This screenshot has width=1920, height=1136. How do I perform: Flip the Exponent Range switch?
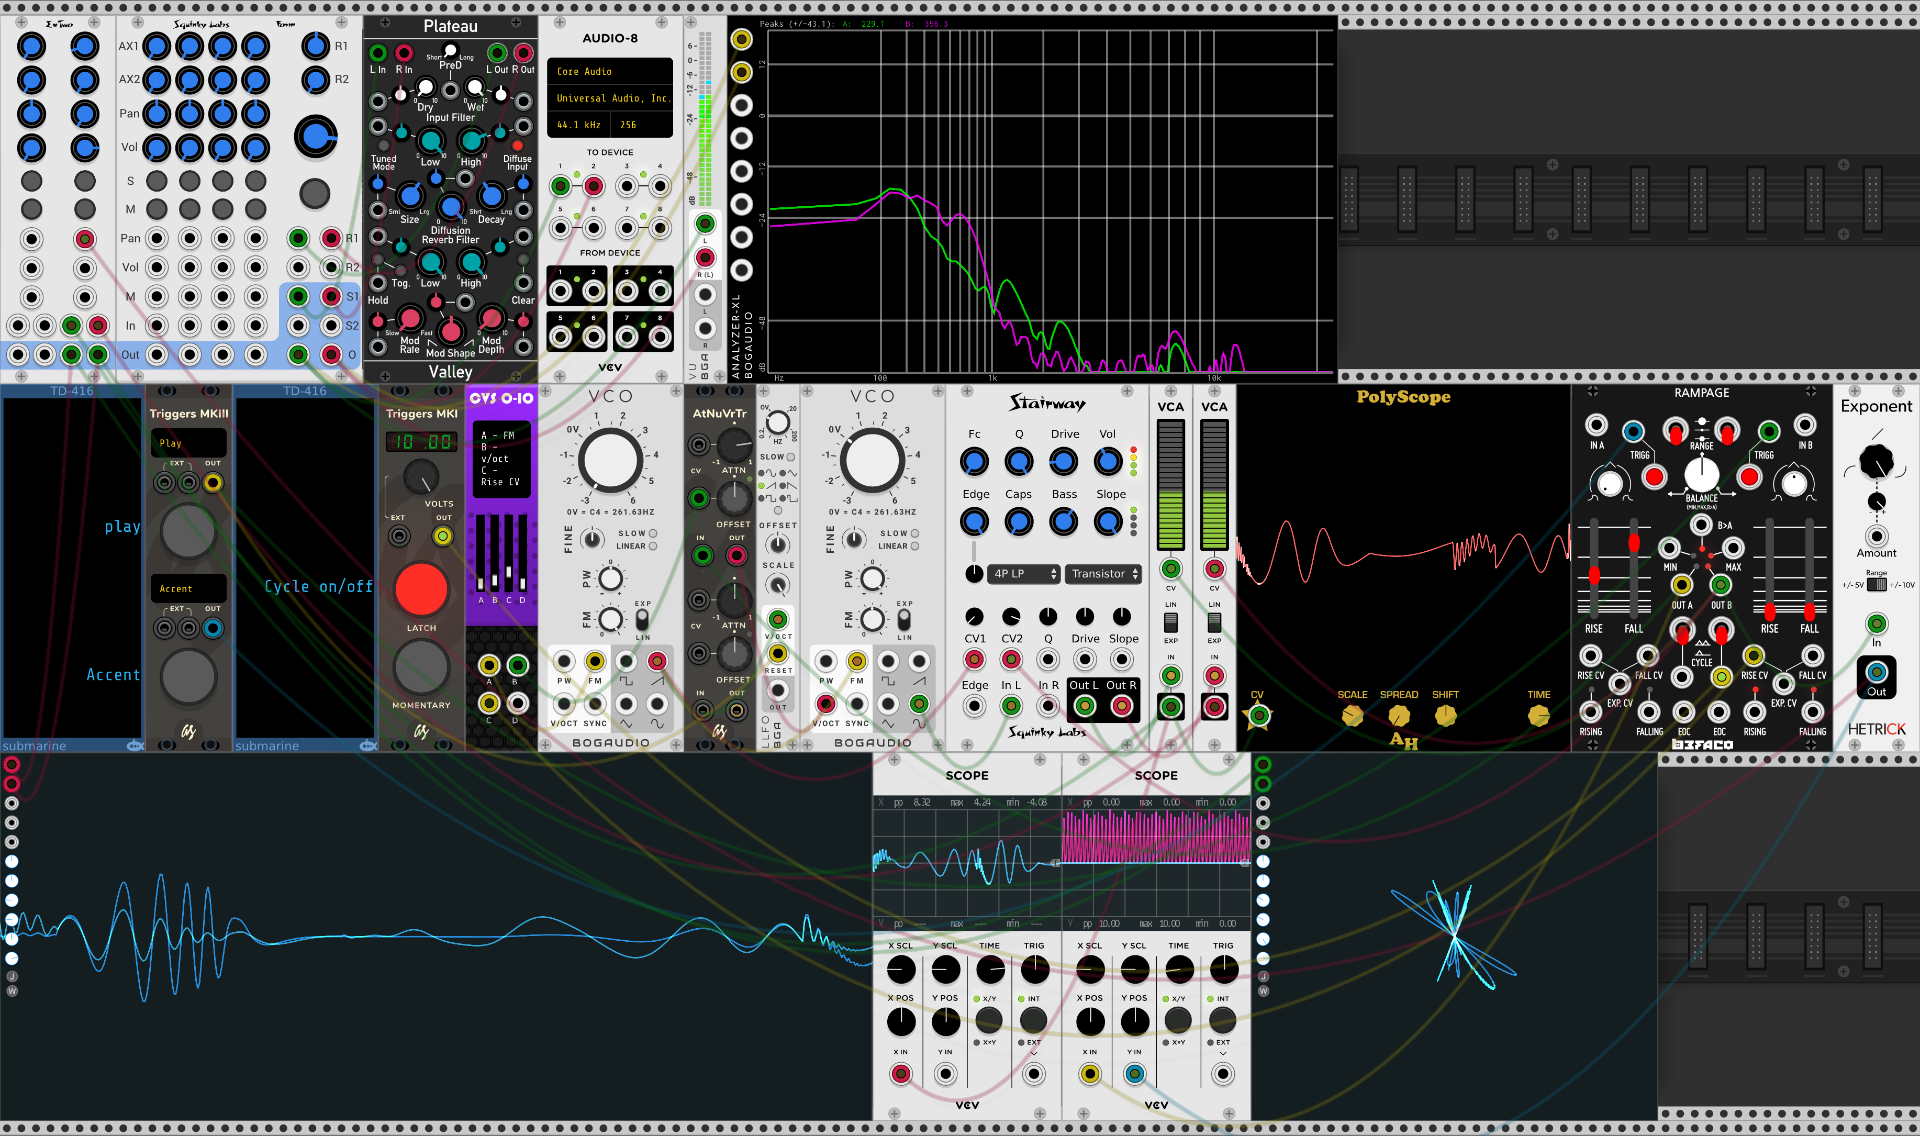tap(1877, 585)
